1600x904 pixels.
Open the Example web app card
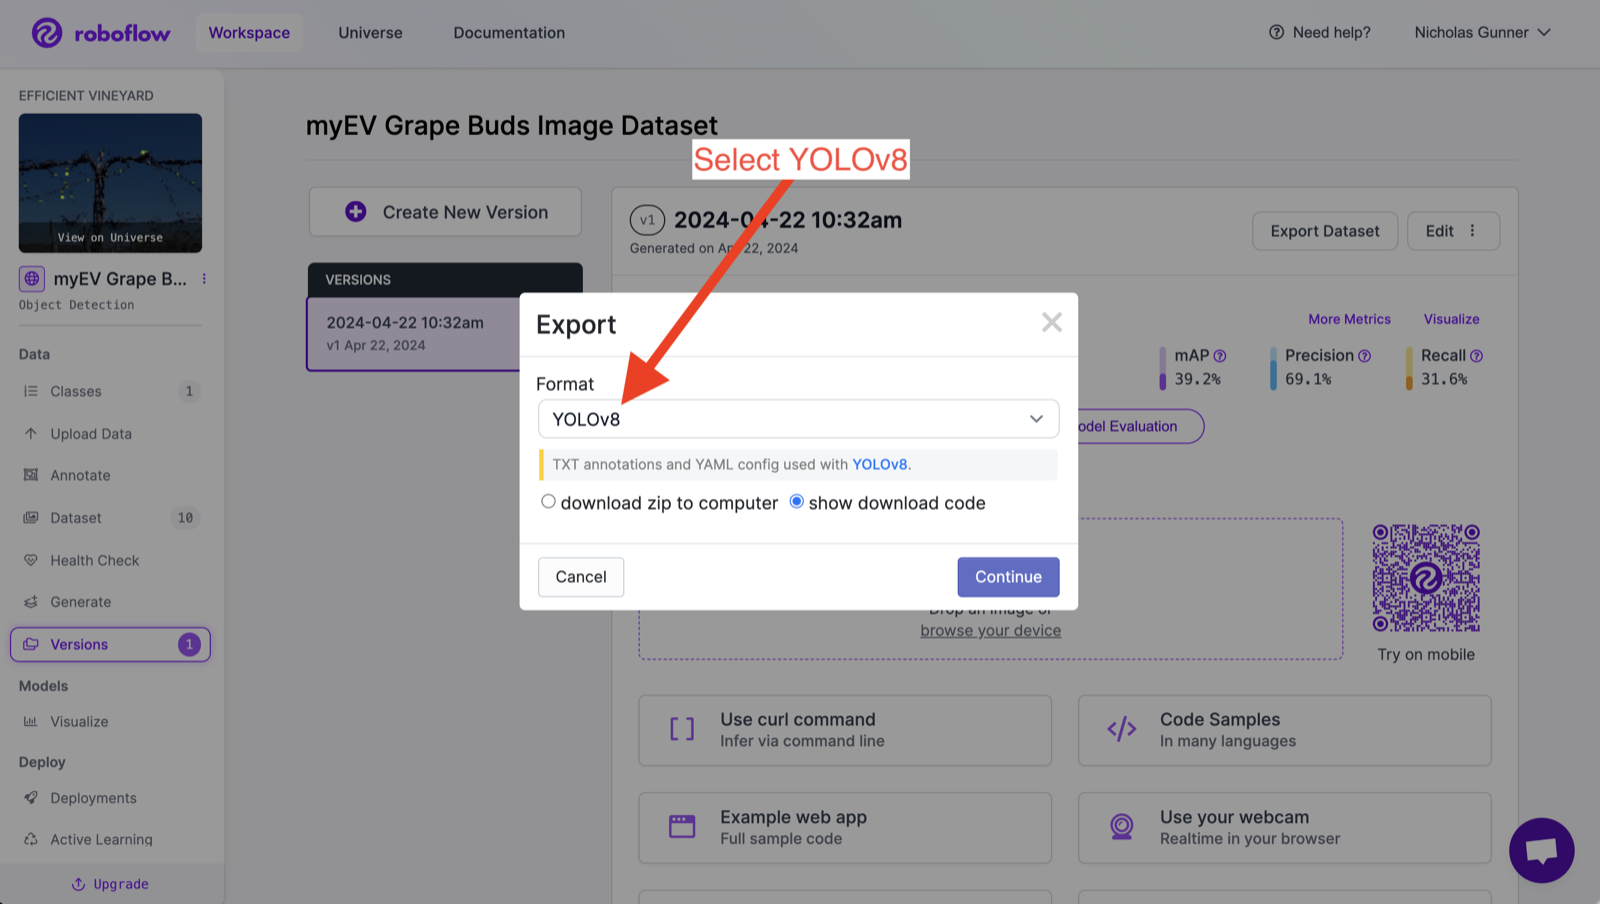pyautogui.click(x=845, y=827)
